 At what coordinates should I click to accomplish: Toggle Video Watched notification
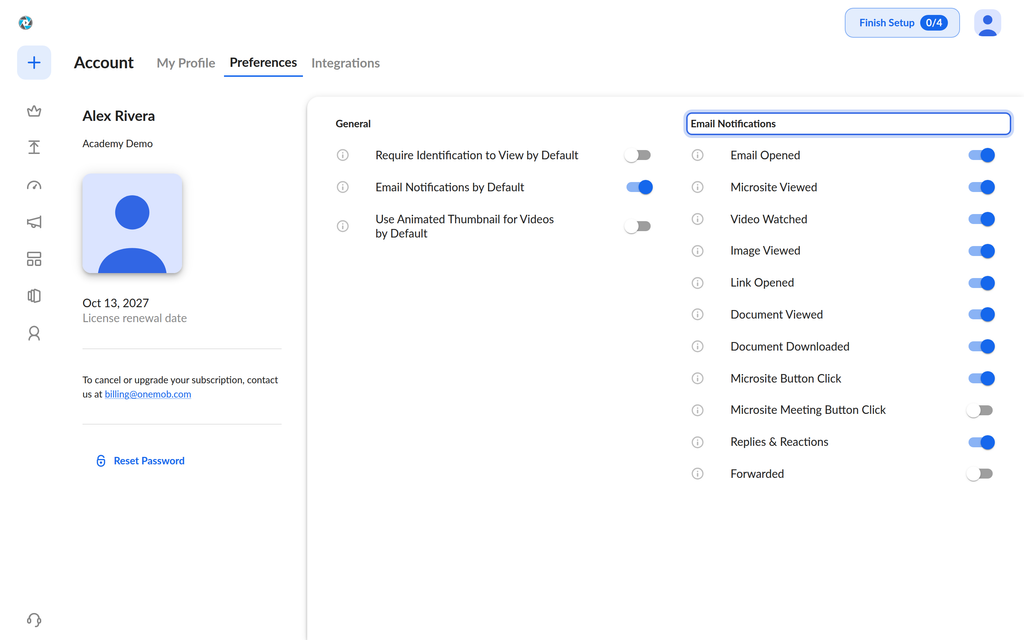pyautogui.click(x=981, y=219)
